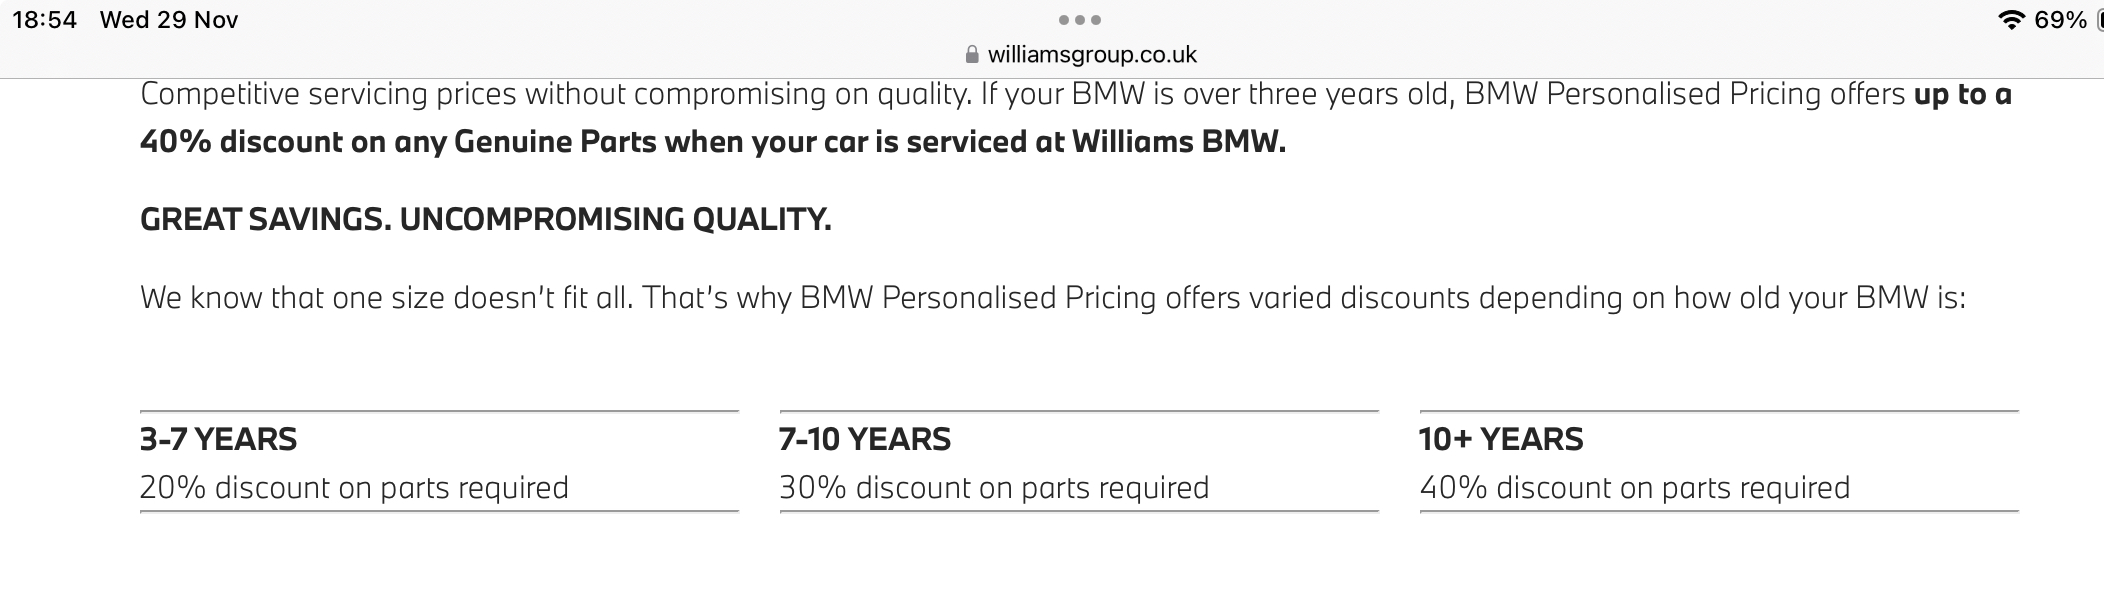2104x596 pixels.
Task: Click the GREAT SAVINGS. UNCOMPROMISING QUALITY. heading
Action: pos(485,219)
